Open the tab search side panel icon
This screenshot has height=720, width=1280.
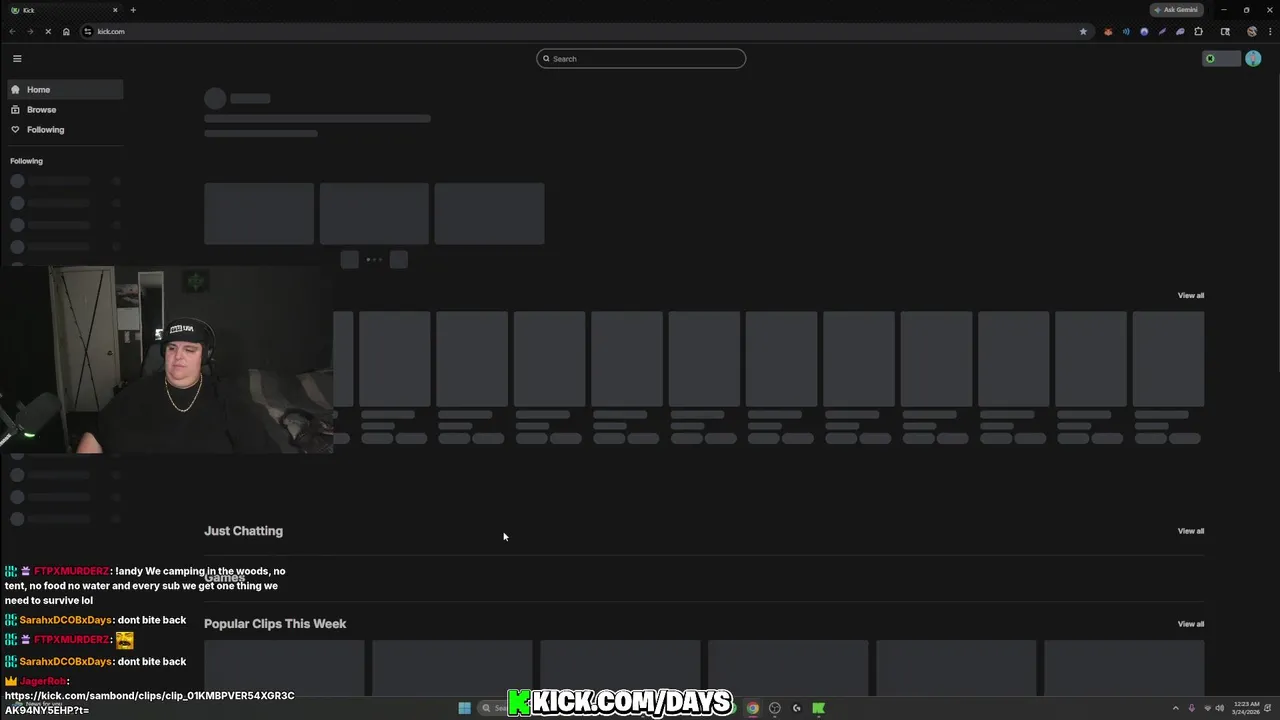pyautogui.click(x=1225, y=32)
